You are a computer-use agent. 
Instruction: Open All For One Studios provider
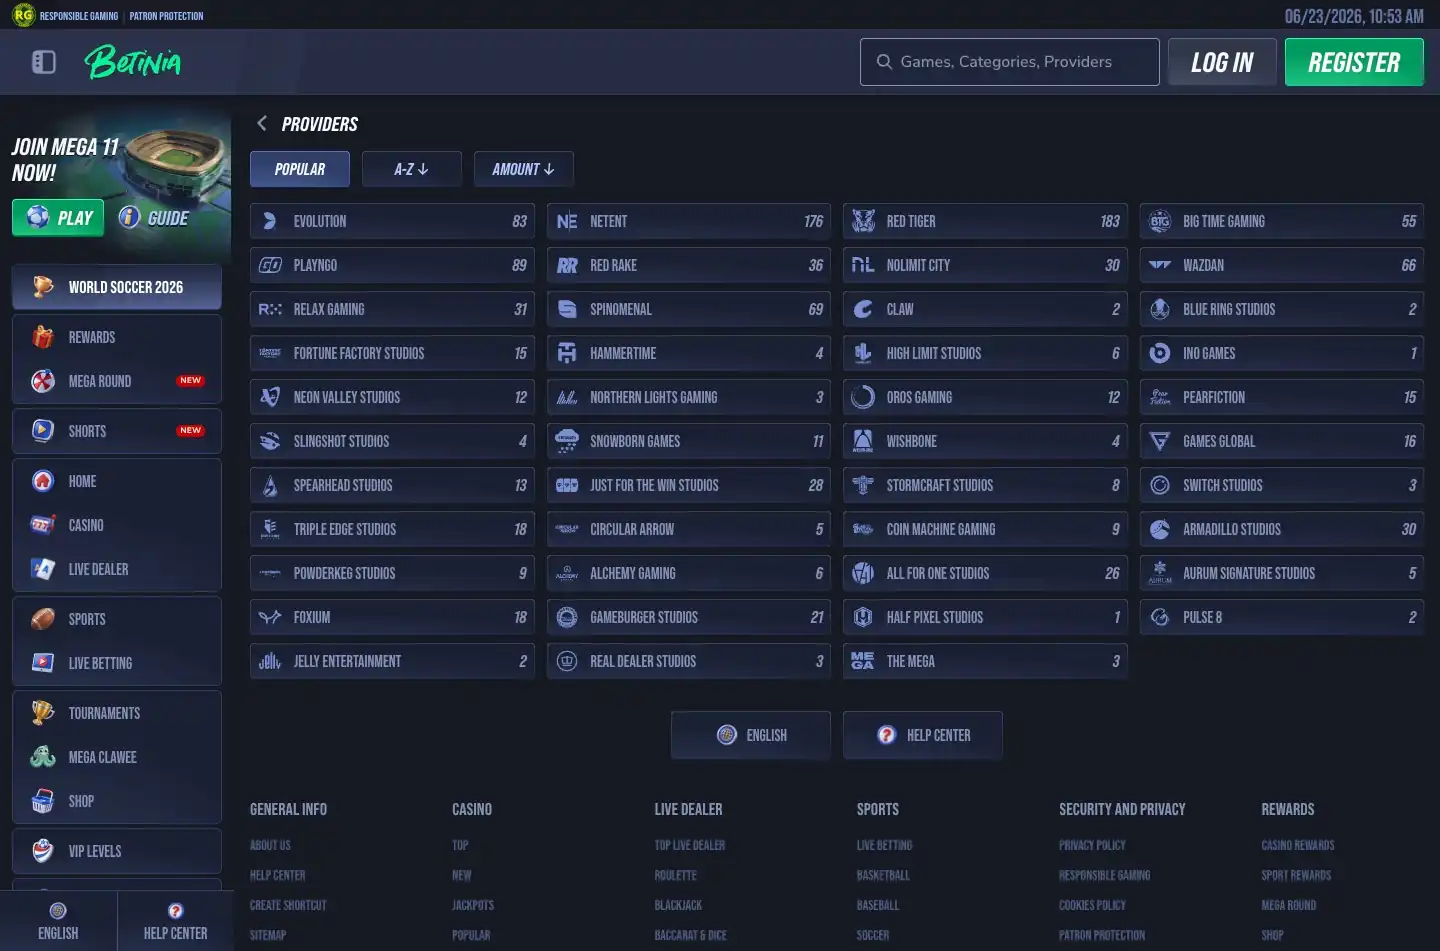[x=985, y=573]
